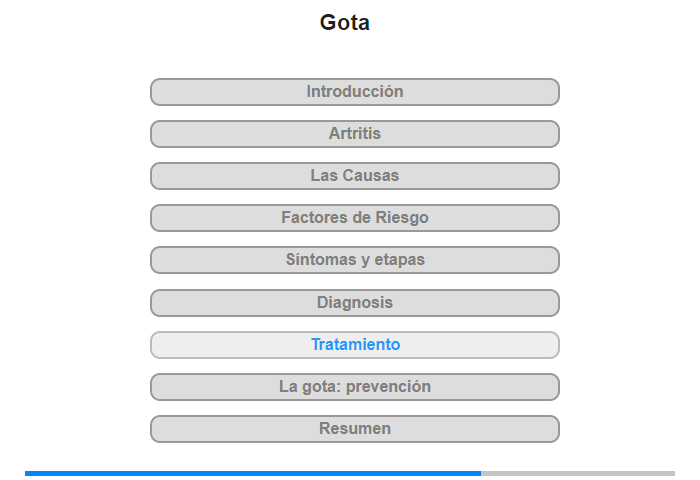Open the Diagnosis section
700x480 pixels.
(x=354, y=303)
